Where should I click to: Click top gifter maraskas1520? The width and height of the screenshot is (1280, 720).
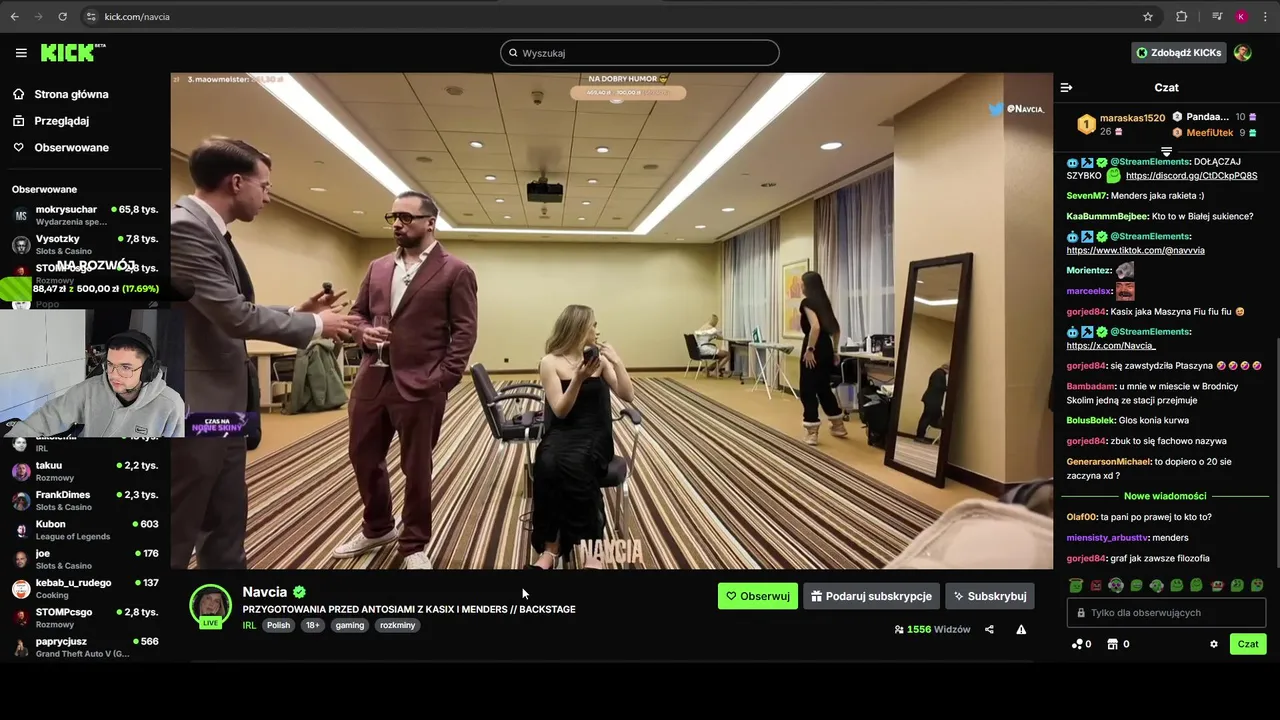coord(1132,118)
